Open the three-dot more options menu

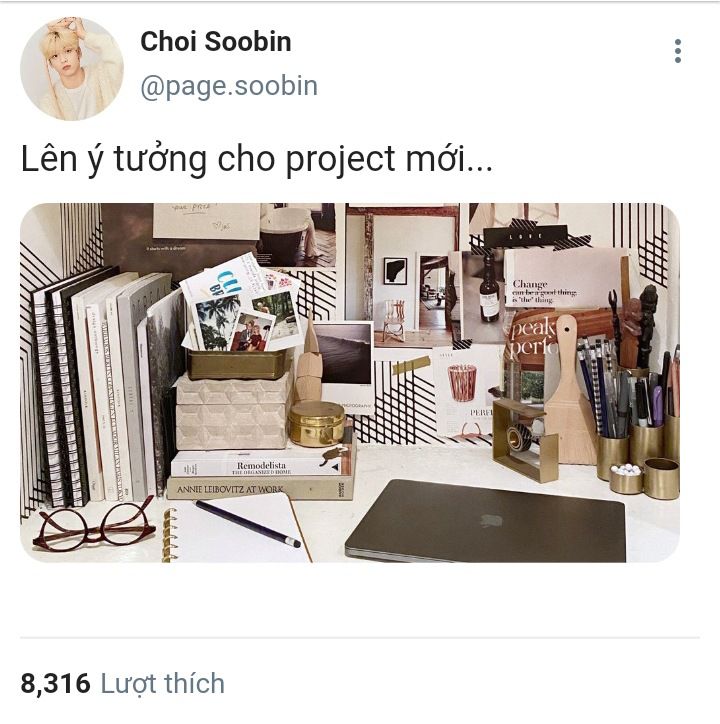678,51
